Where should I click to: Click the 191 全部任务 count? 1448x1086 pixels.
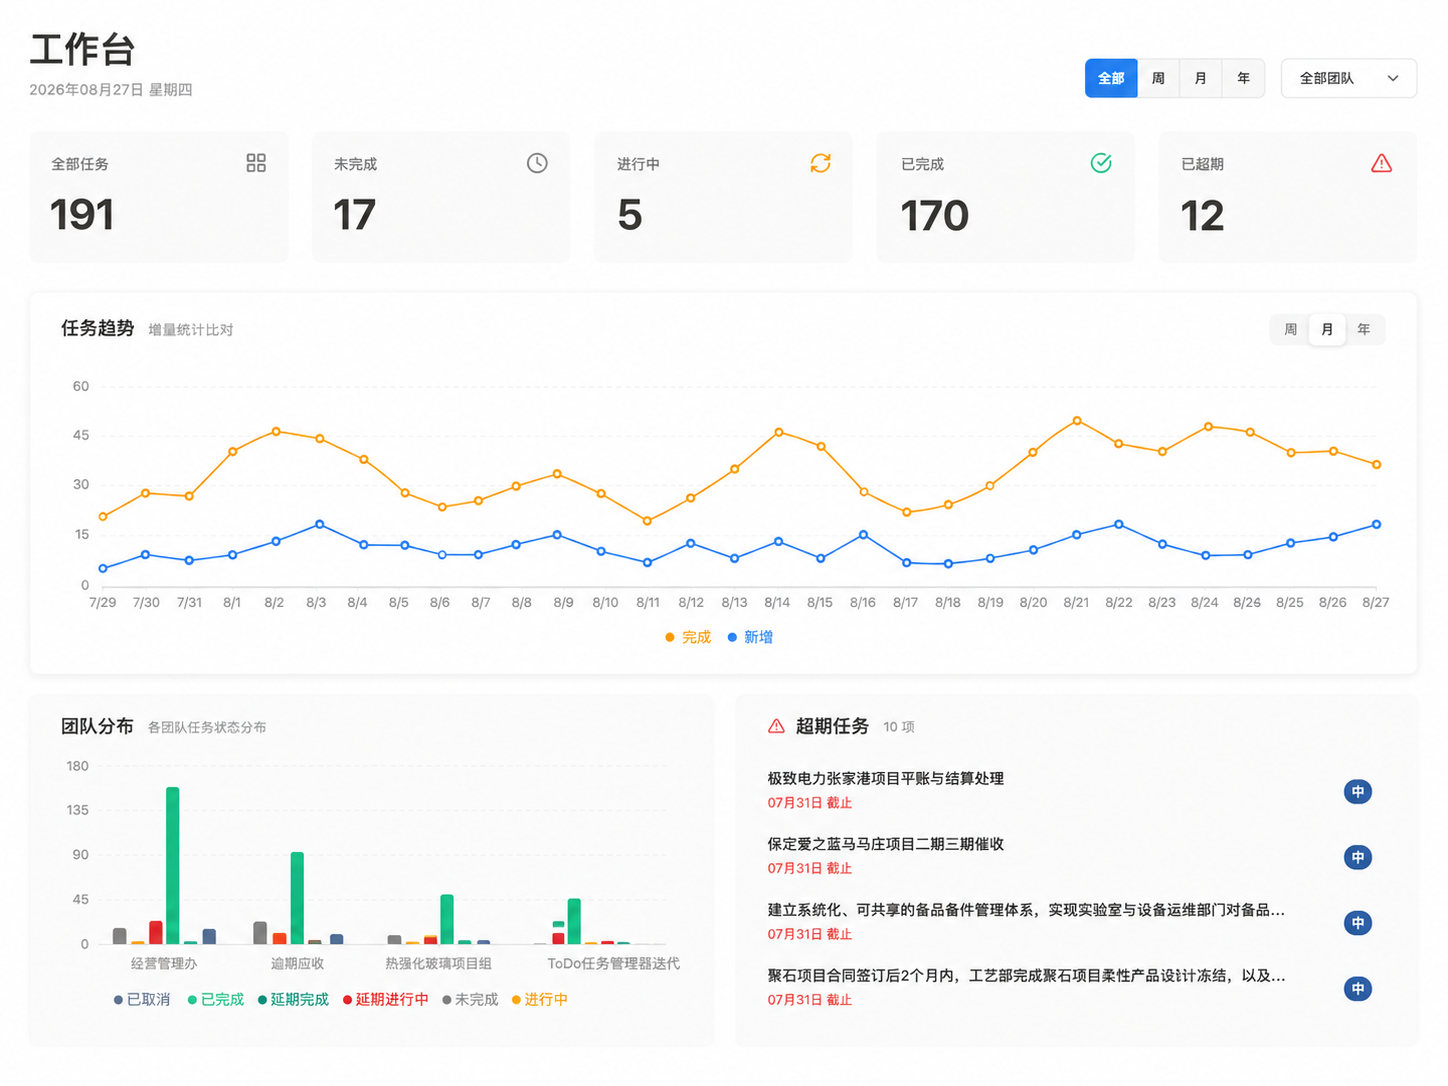tap(82, 215)
